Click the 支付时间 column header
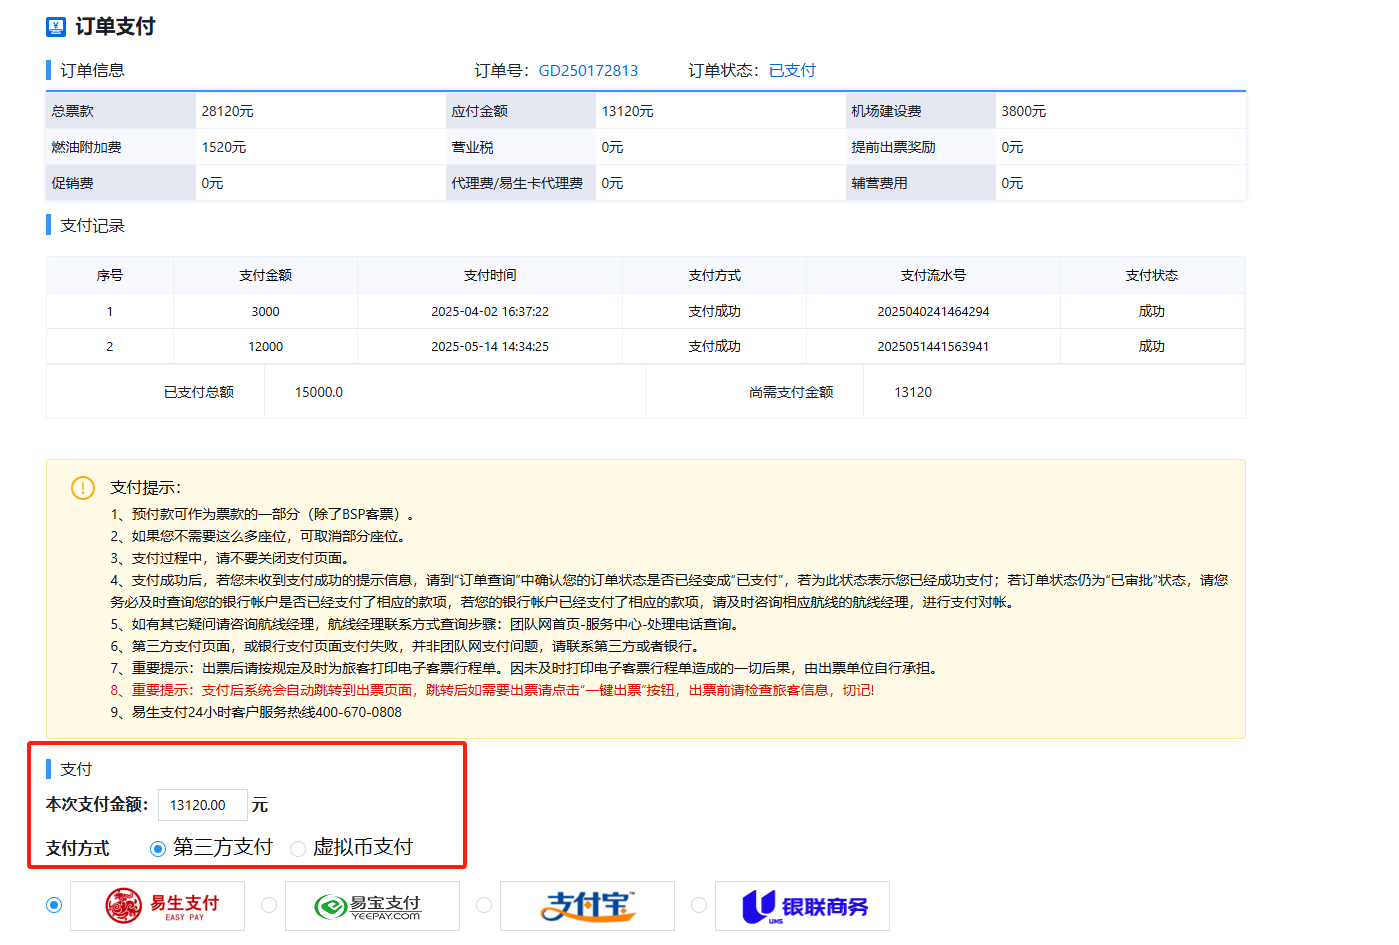 [x=490, y=275]
